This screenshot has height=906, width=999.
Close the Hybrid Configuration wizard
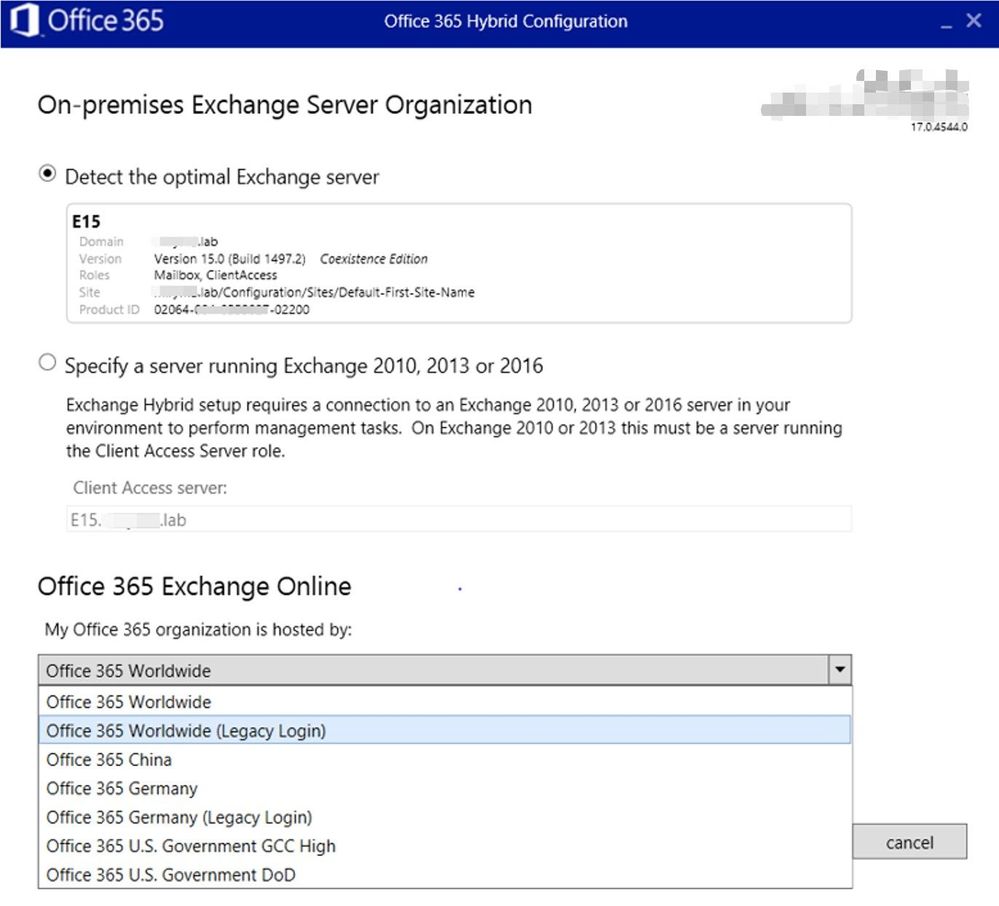974,20
